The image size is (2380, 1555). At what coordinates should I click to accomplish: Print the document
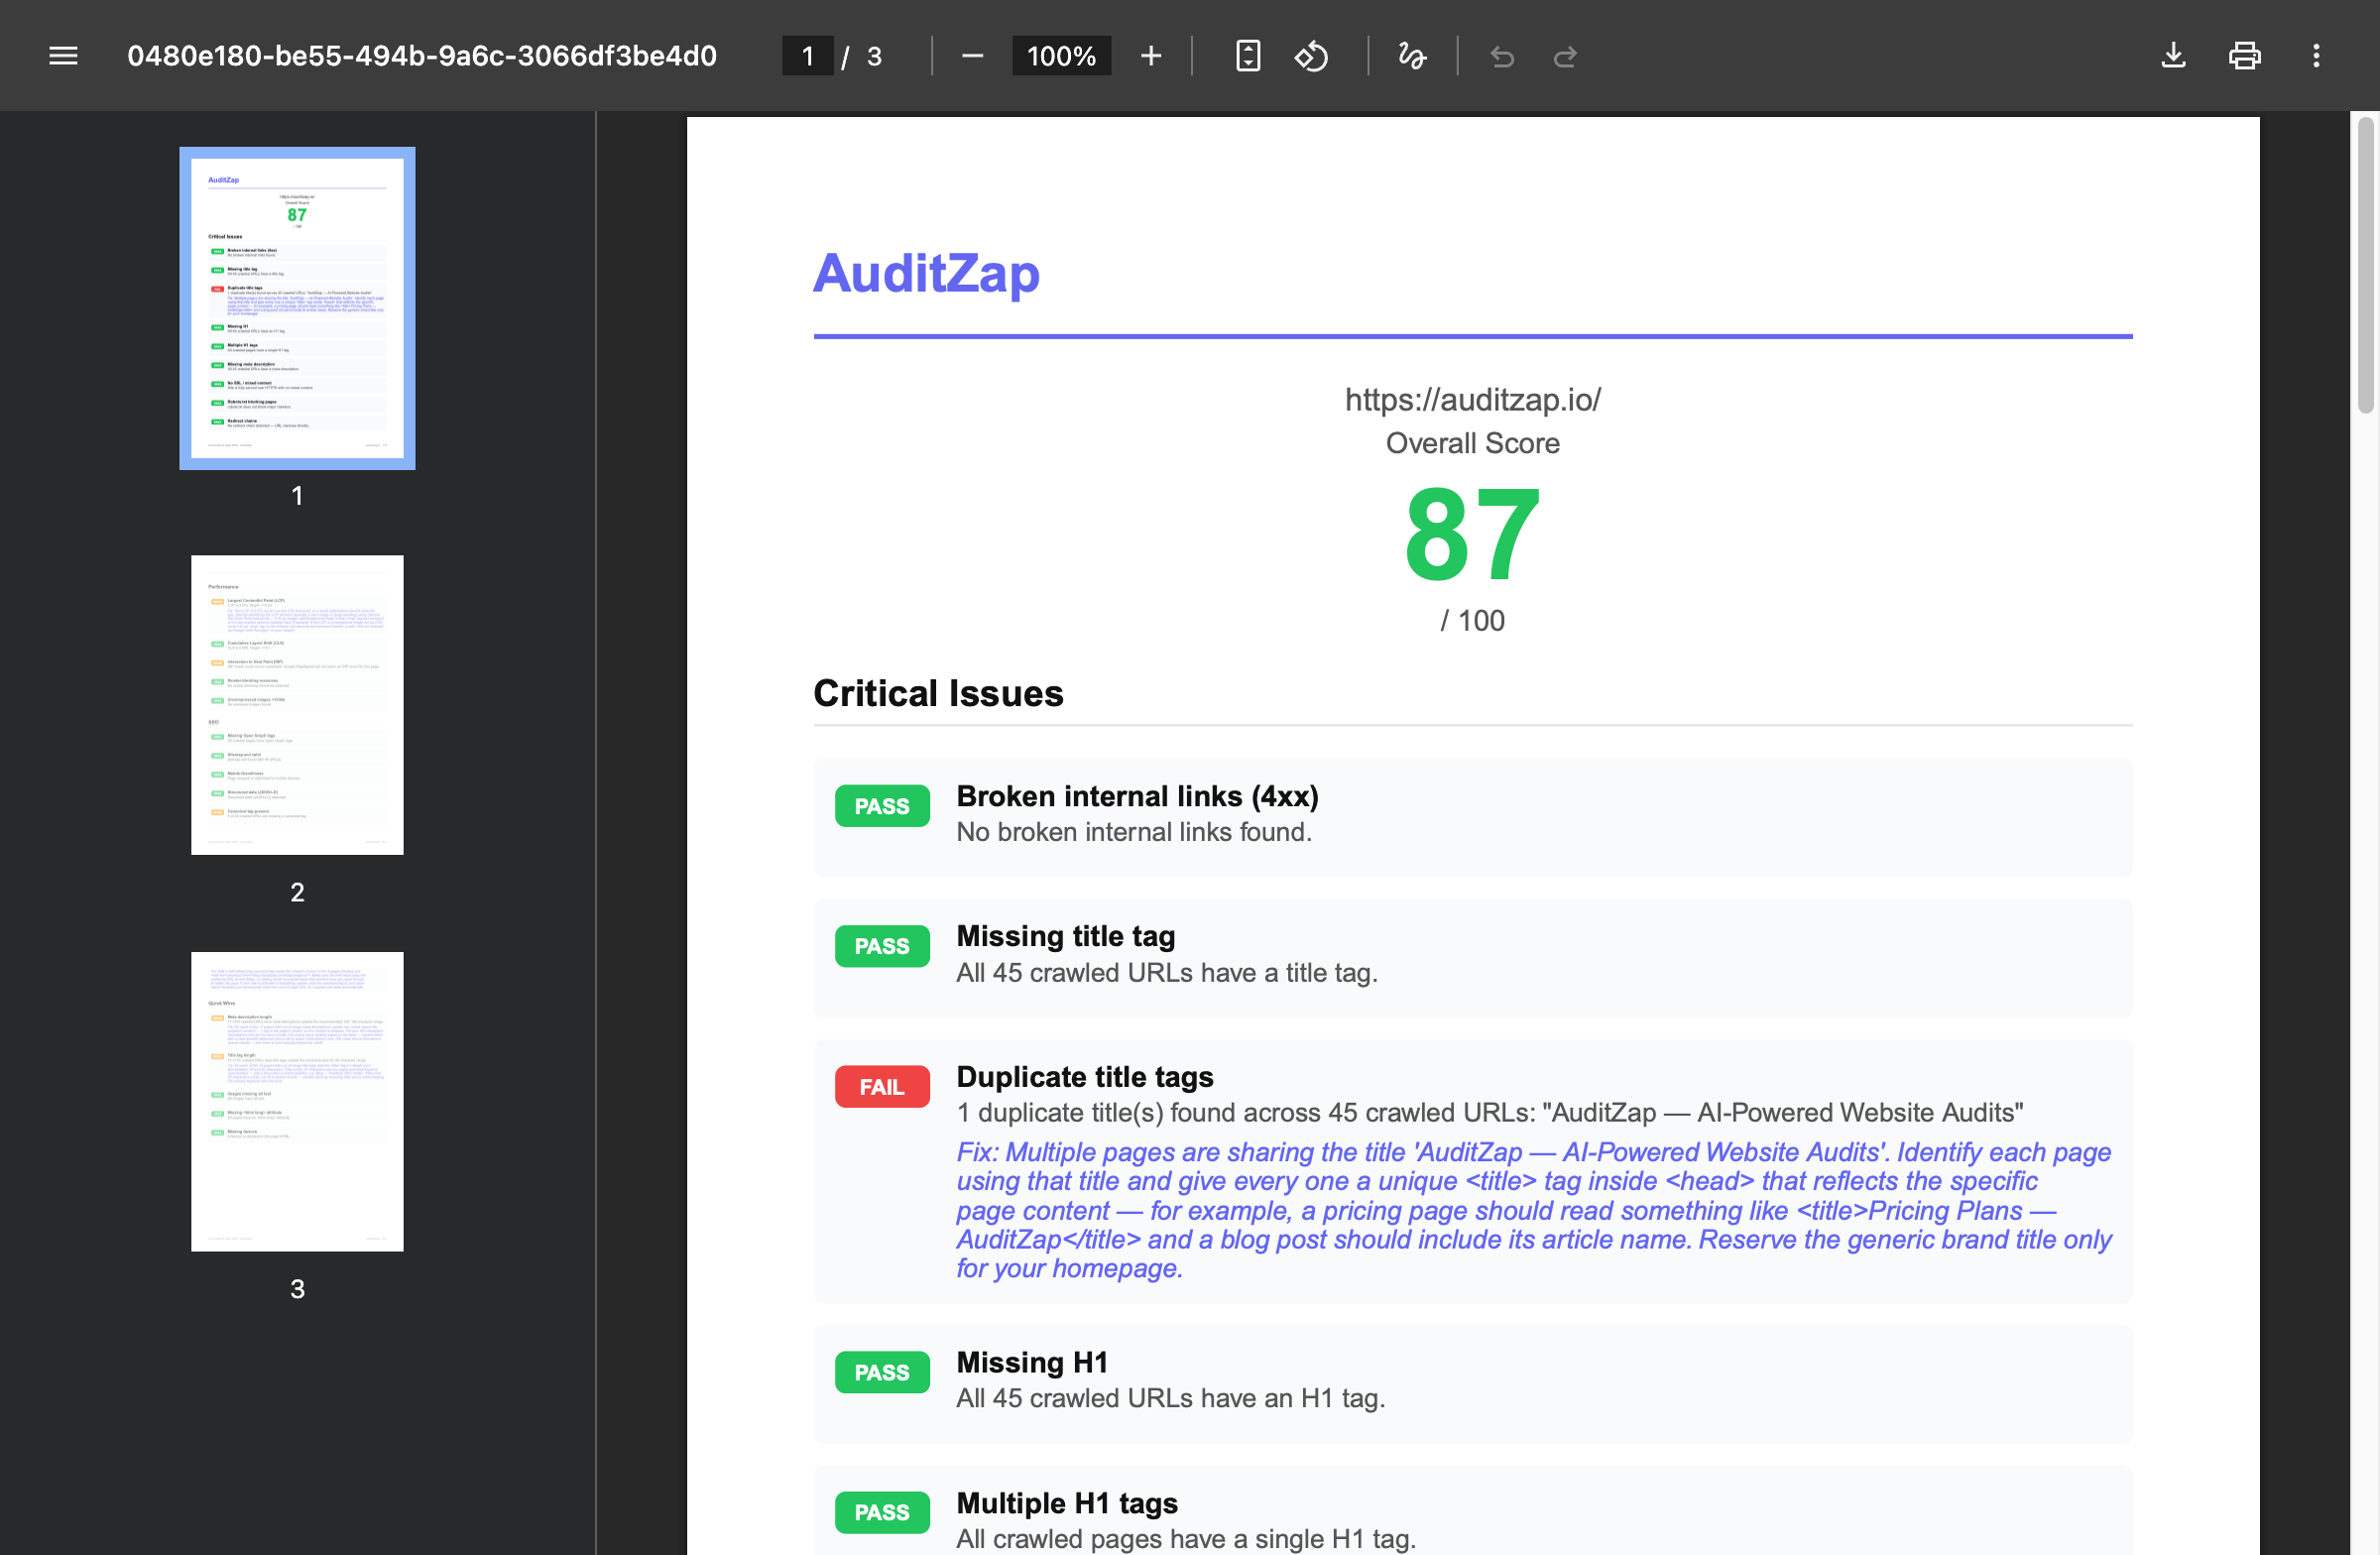click(x=2245, y=56)
